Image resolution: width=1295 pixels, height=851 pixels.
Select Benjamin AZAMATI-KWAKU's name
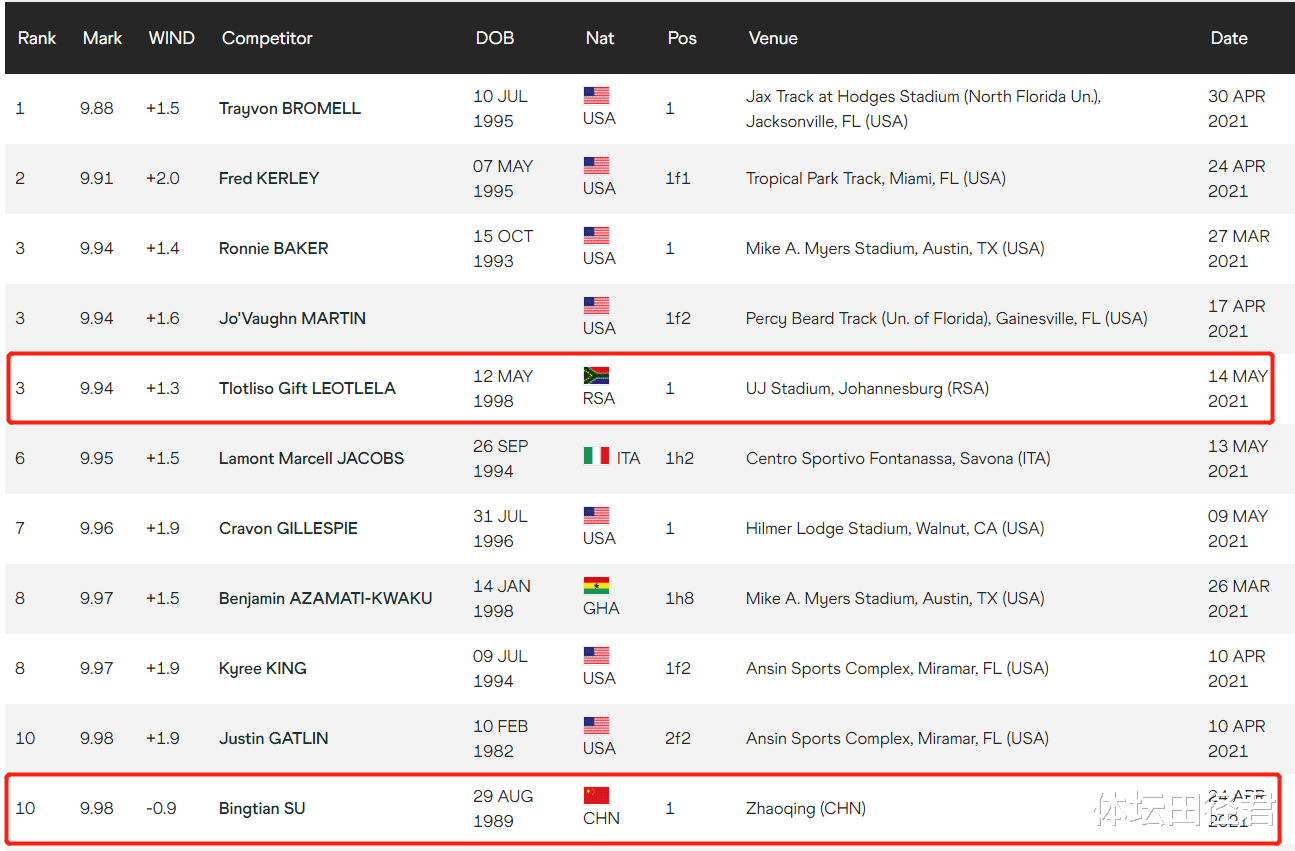coord(325,598)
